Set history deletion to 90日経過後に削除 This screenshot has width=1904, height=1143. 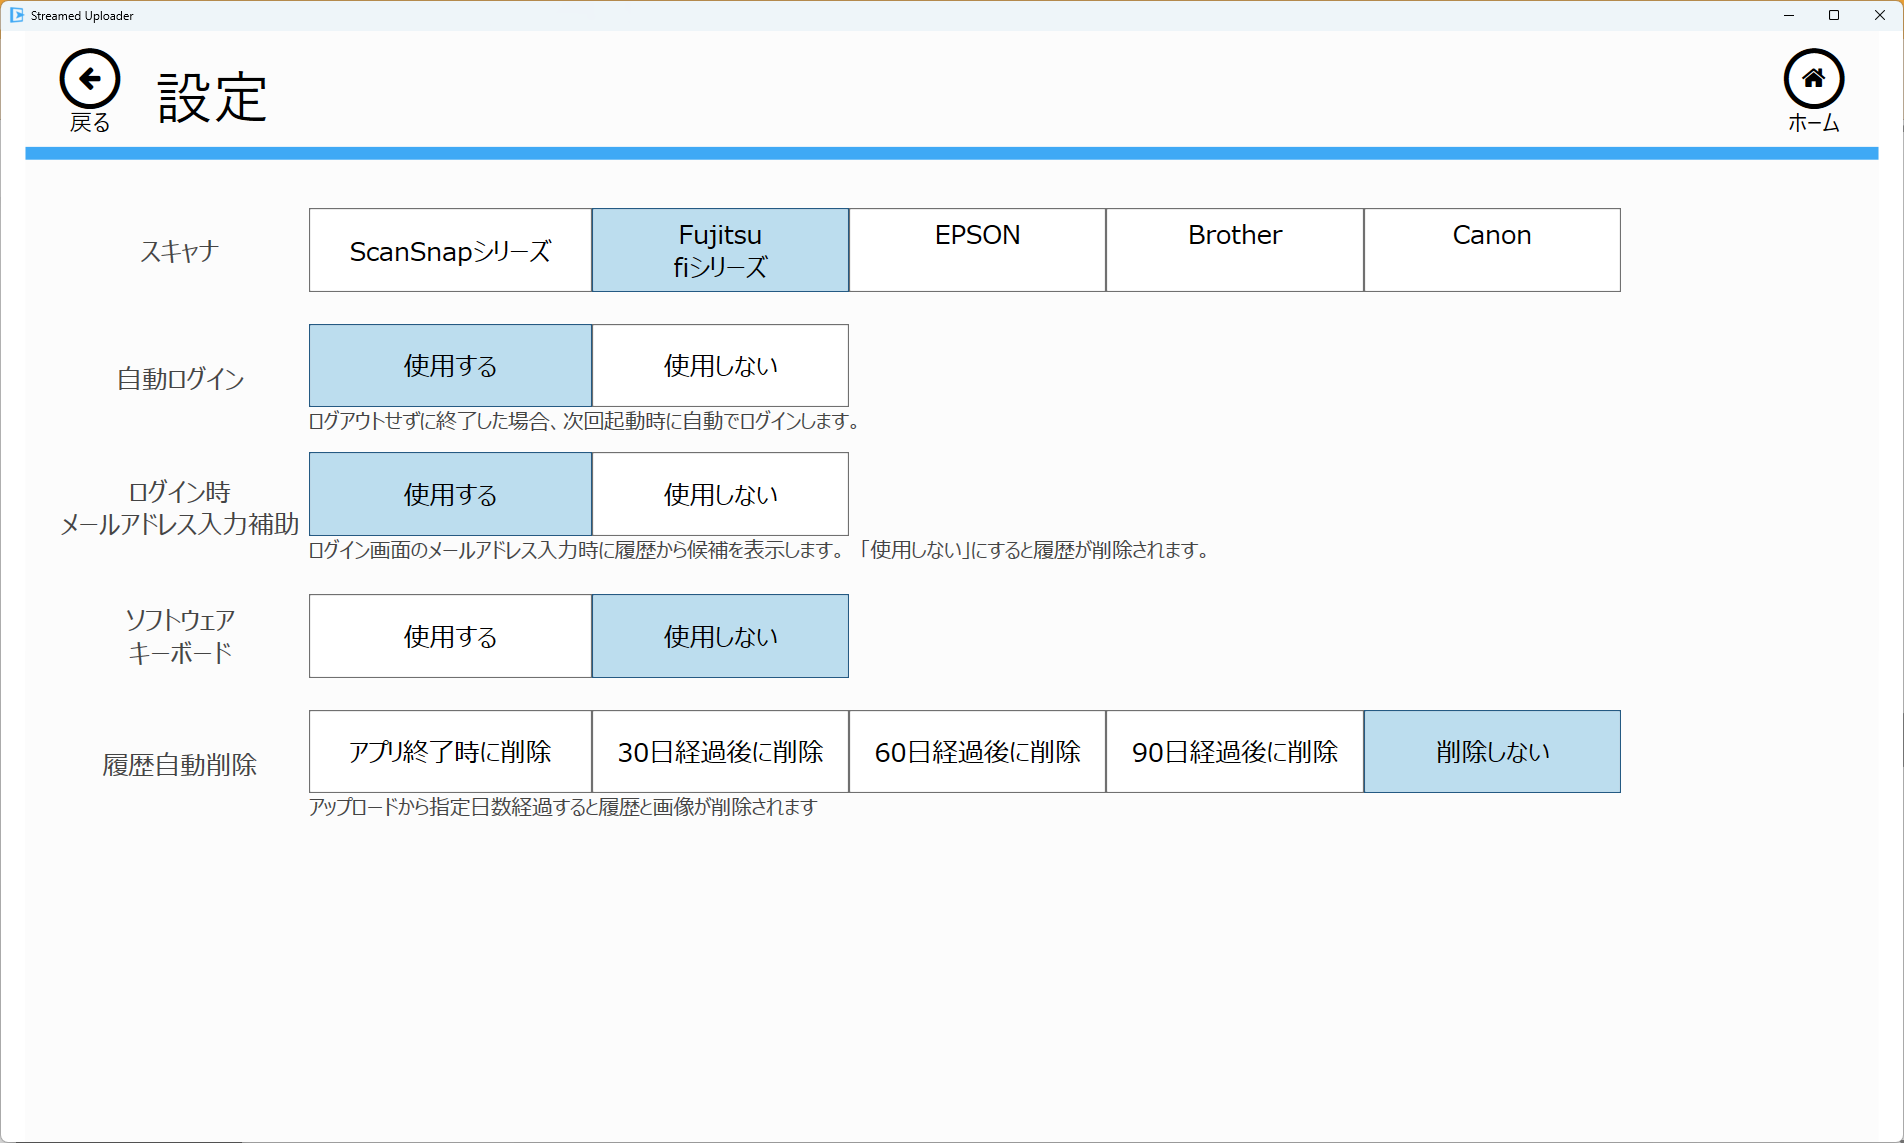1234,752
